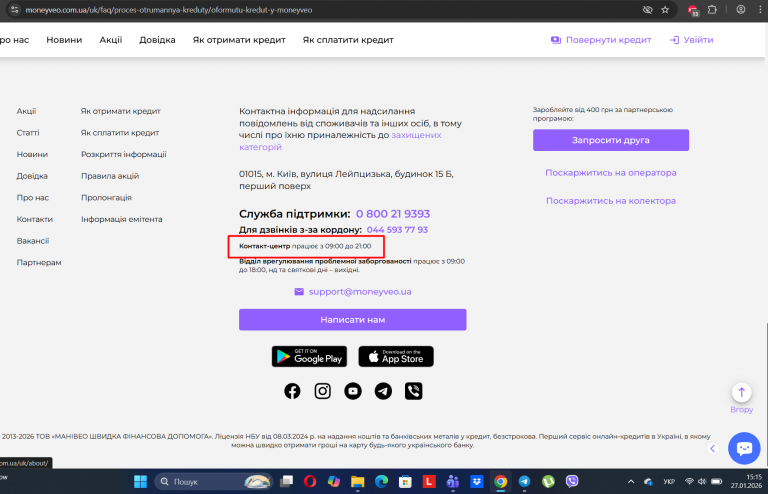
Task: Bookmark this page with the star icon
Action: tap(665, 10)
